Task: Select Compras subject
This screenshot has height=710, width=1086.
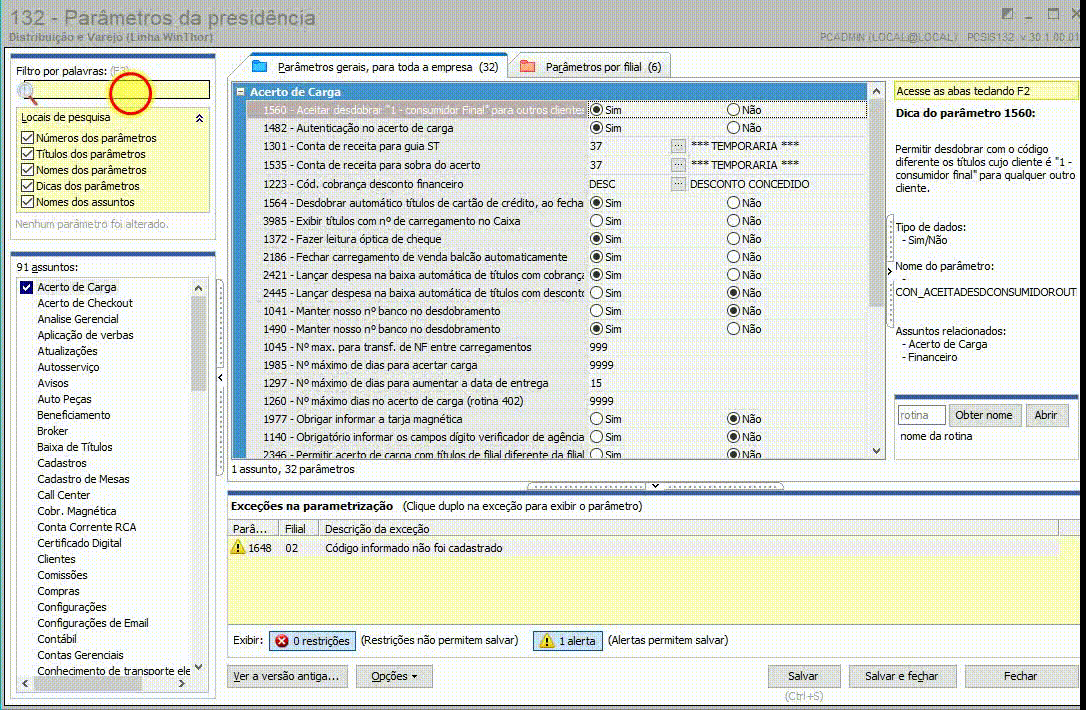Action: [58, 591]
